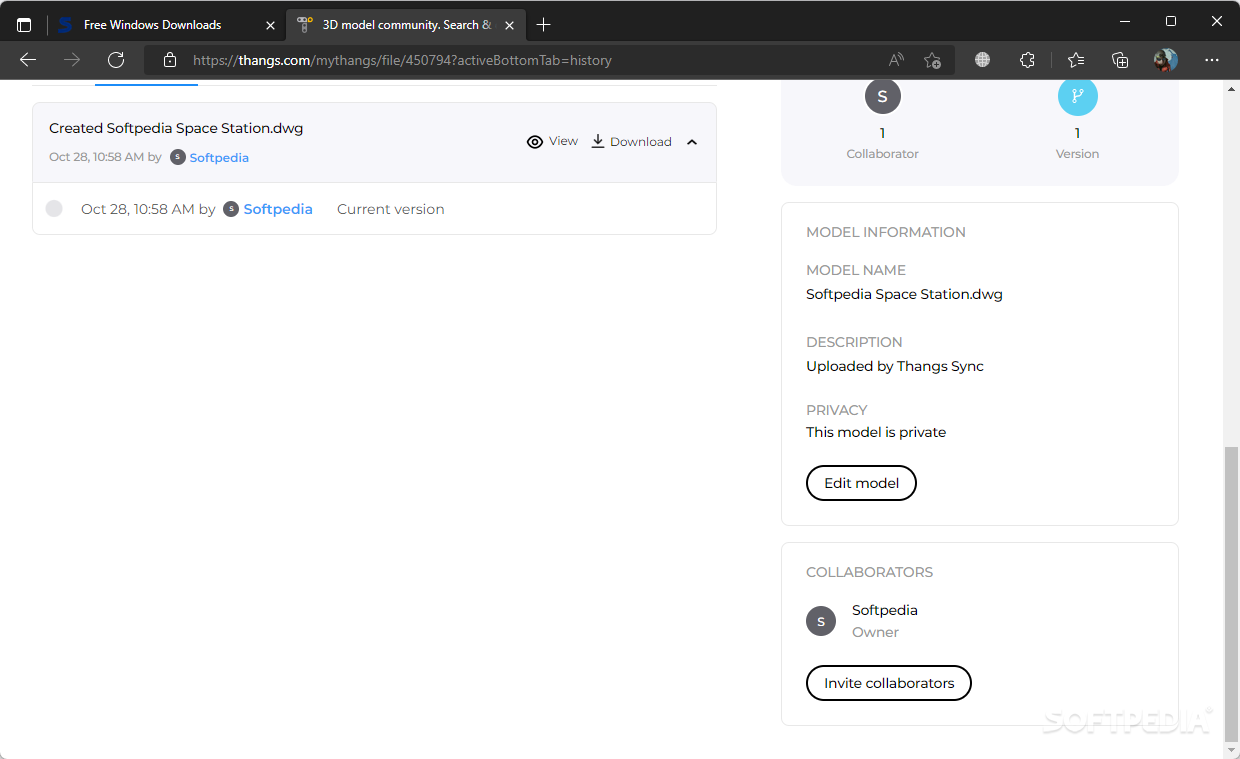Close the 3D model community tab
This screenshot has width=1240, height=759.
click(510, 25)
